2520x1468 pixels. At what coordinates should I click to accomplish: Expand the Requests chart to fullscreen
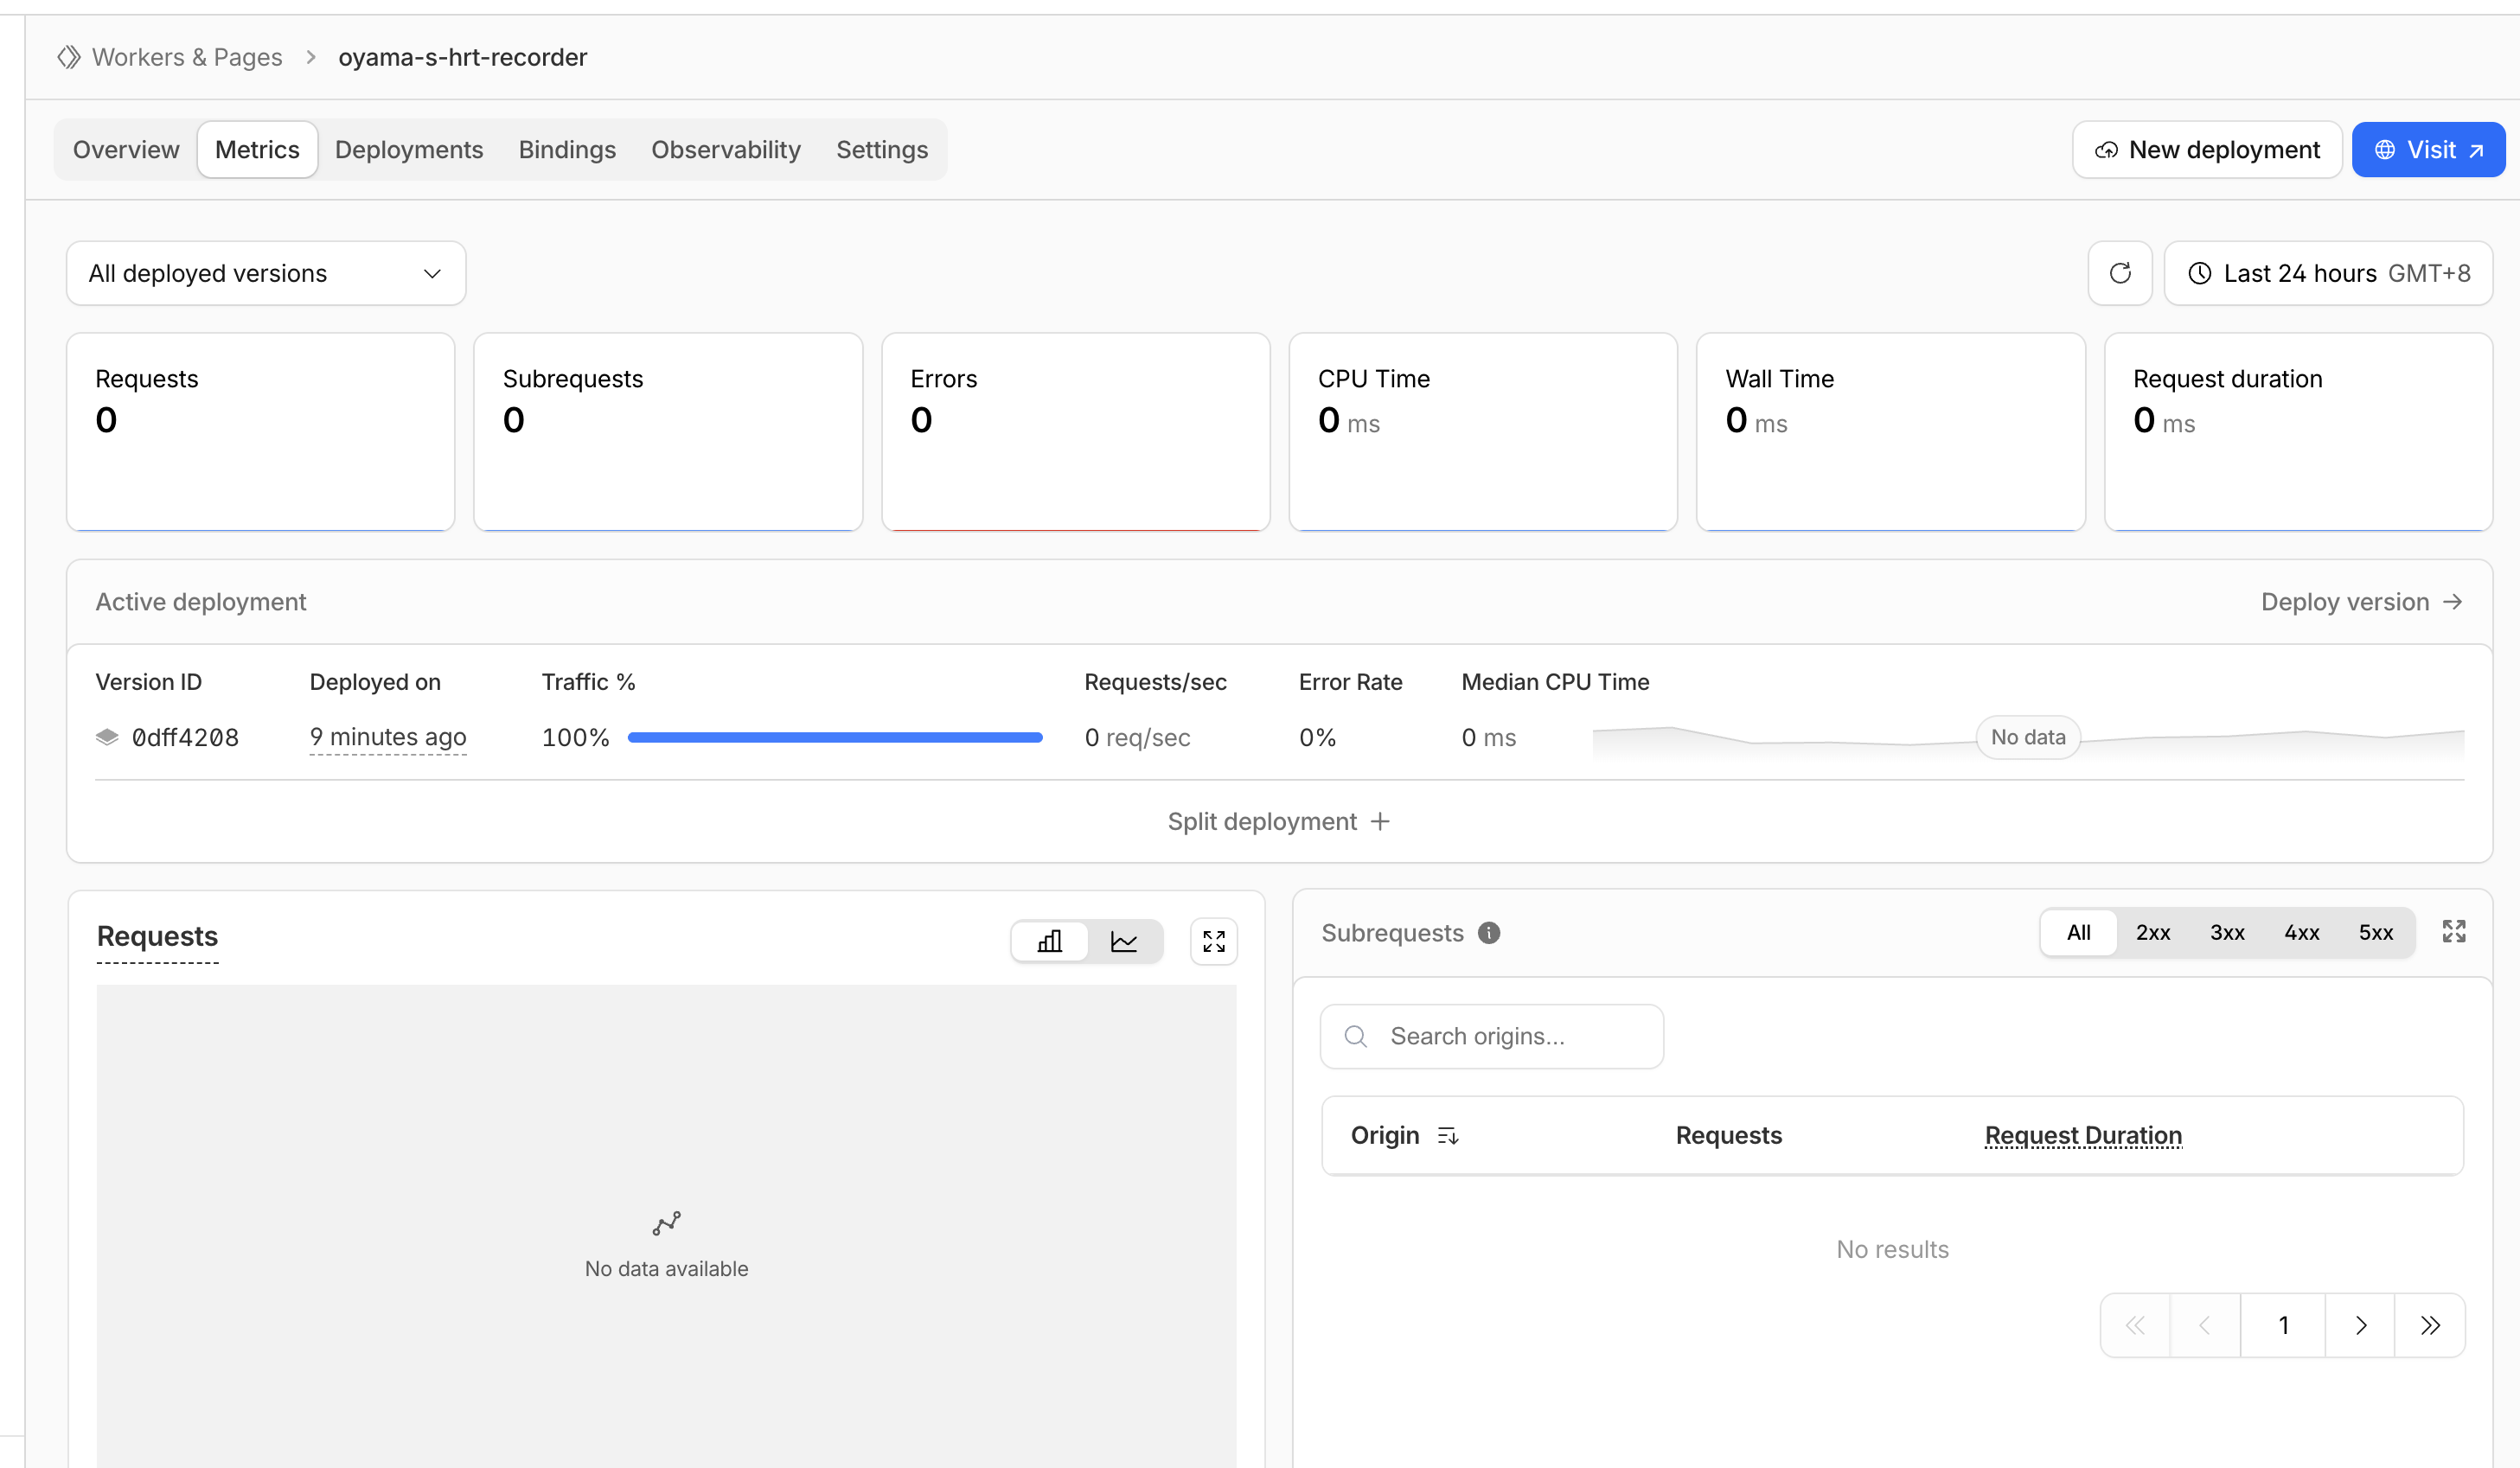tap(1213, 941)
